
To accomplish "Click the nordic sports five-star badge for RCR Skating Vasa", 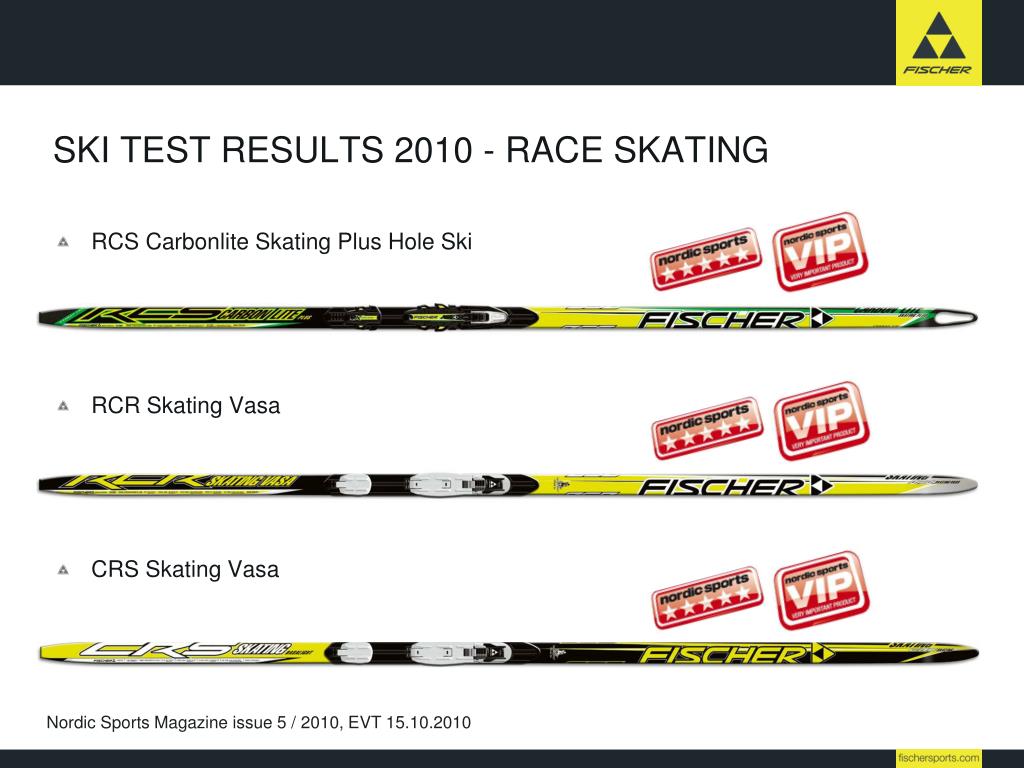I will [x=707, y=428].
